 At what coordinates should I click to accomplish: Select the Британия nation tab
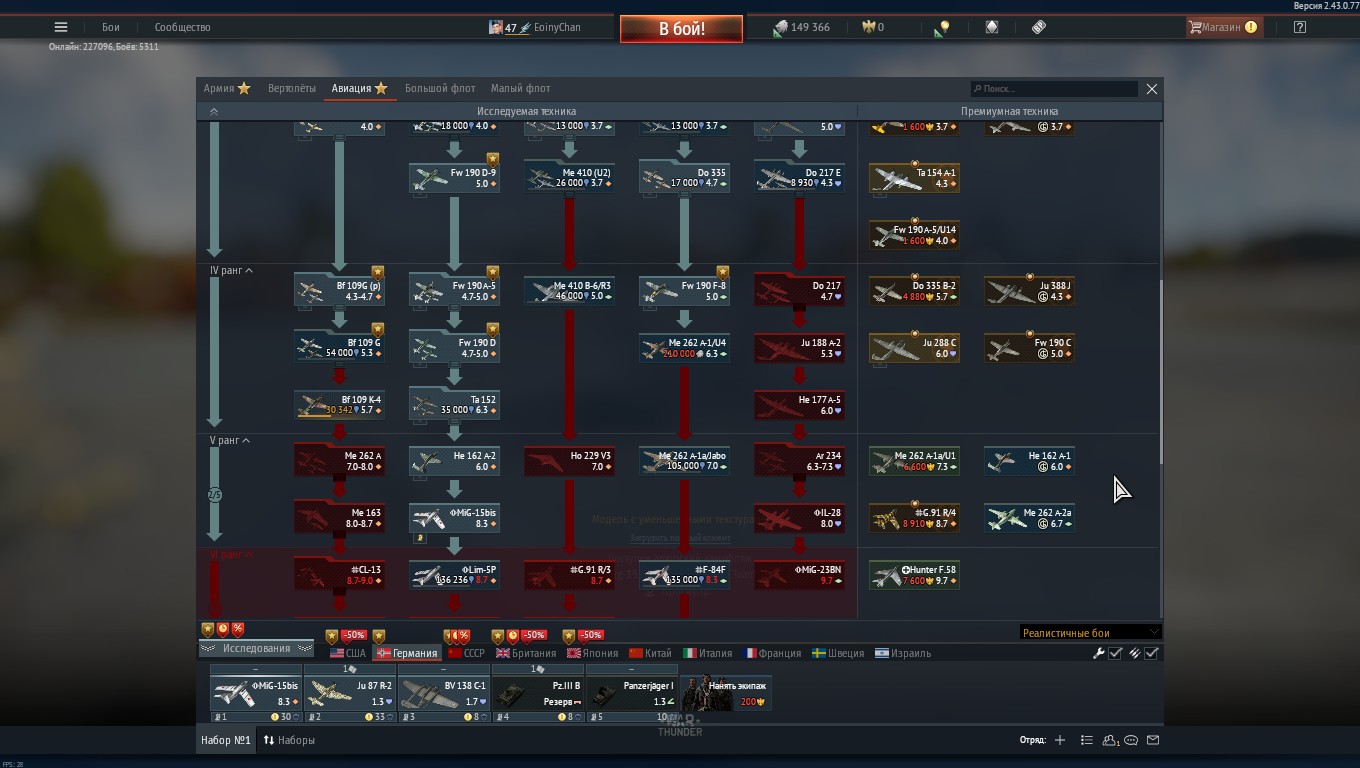point(526,653)
